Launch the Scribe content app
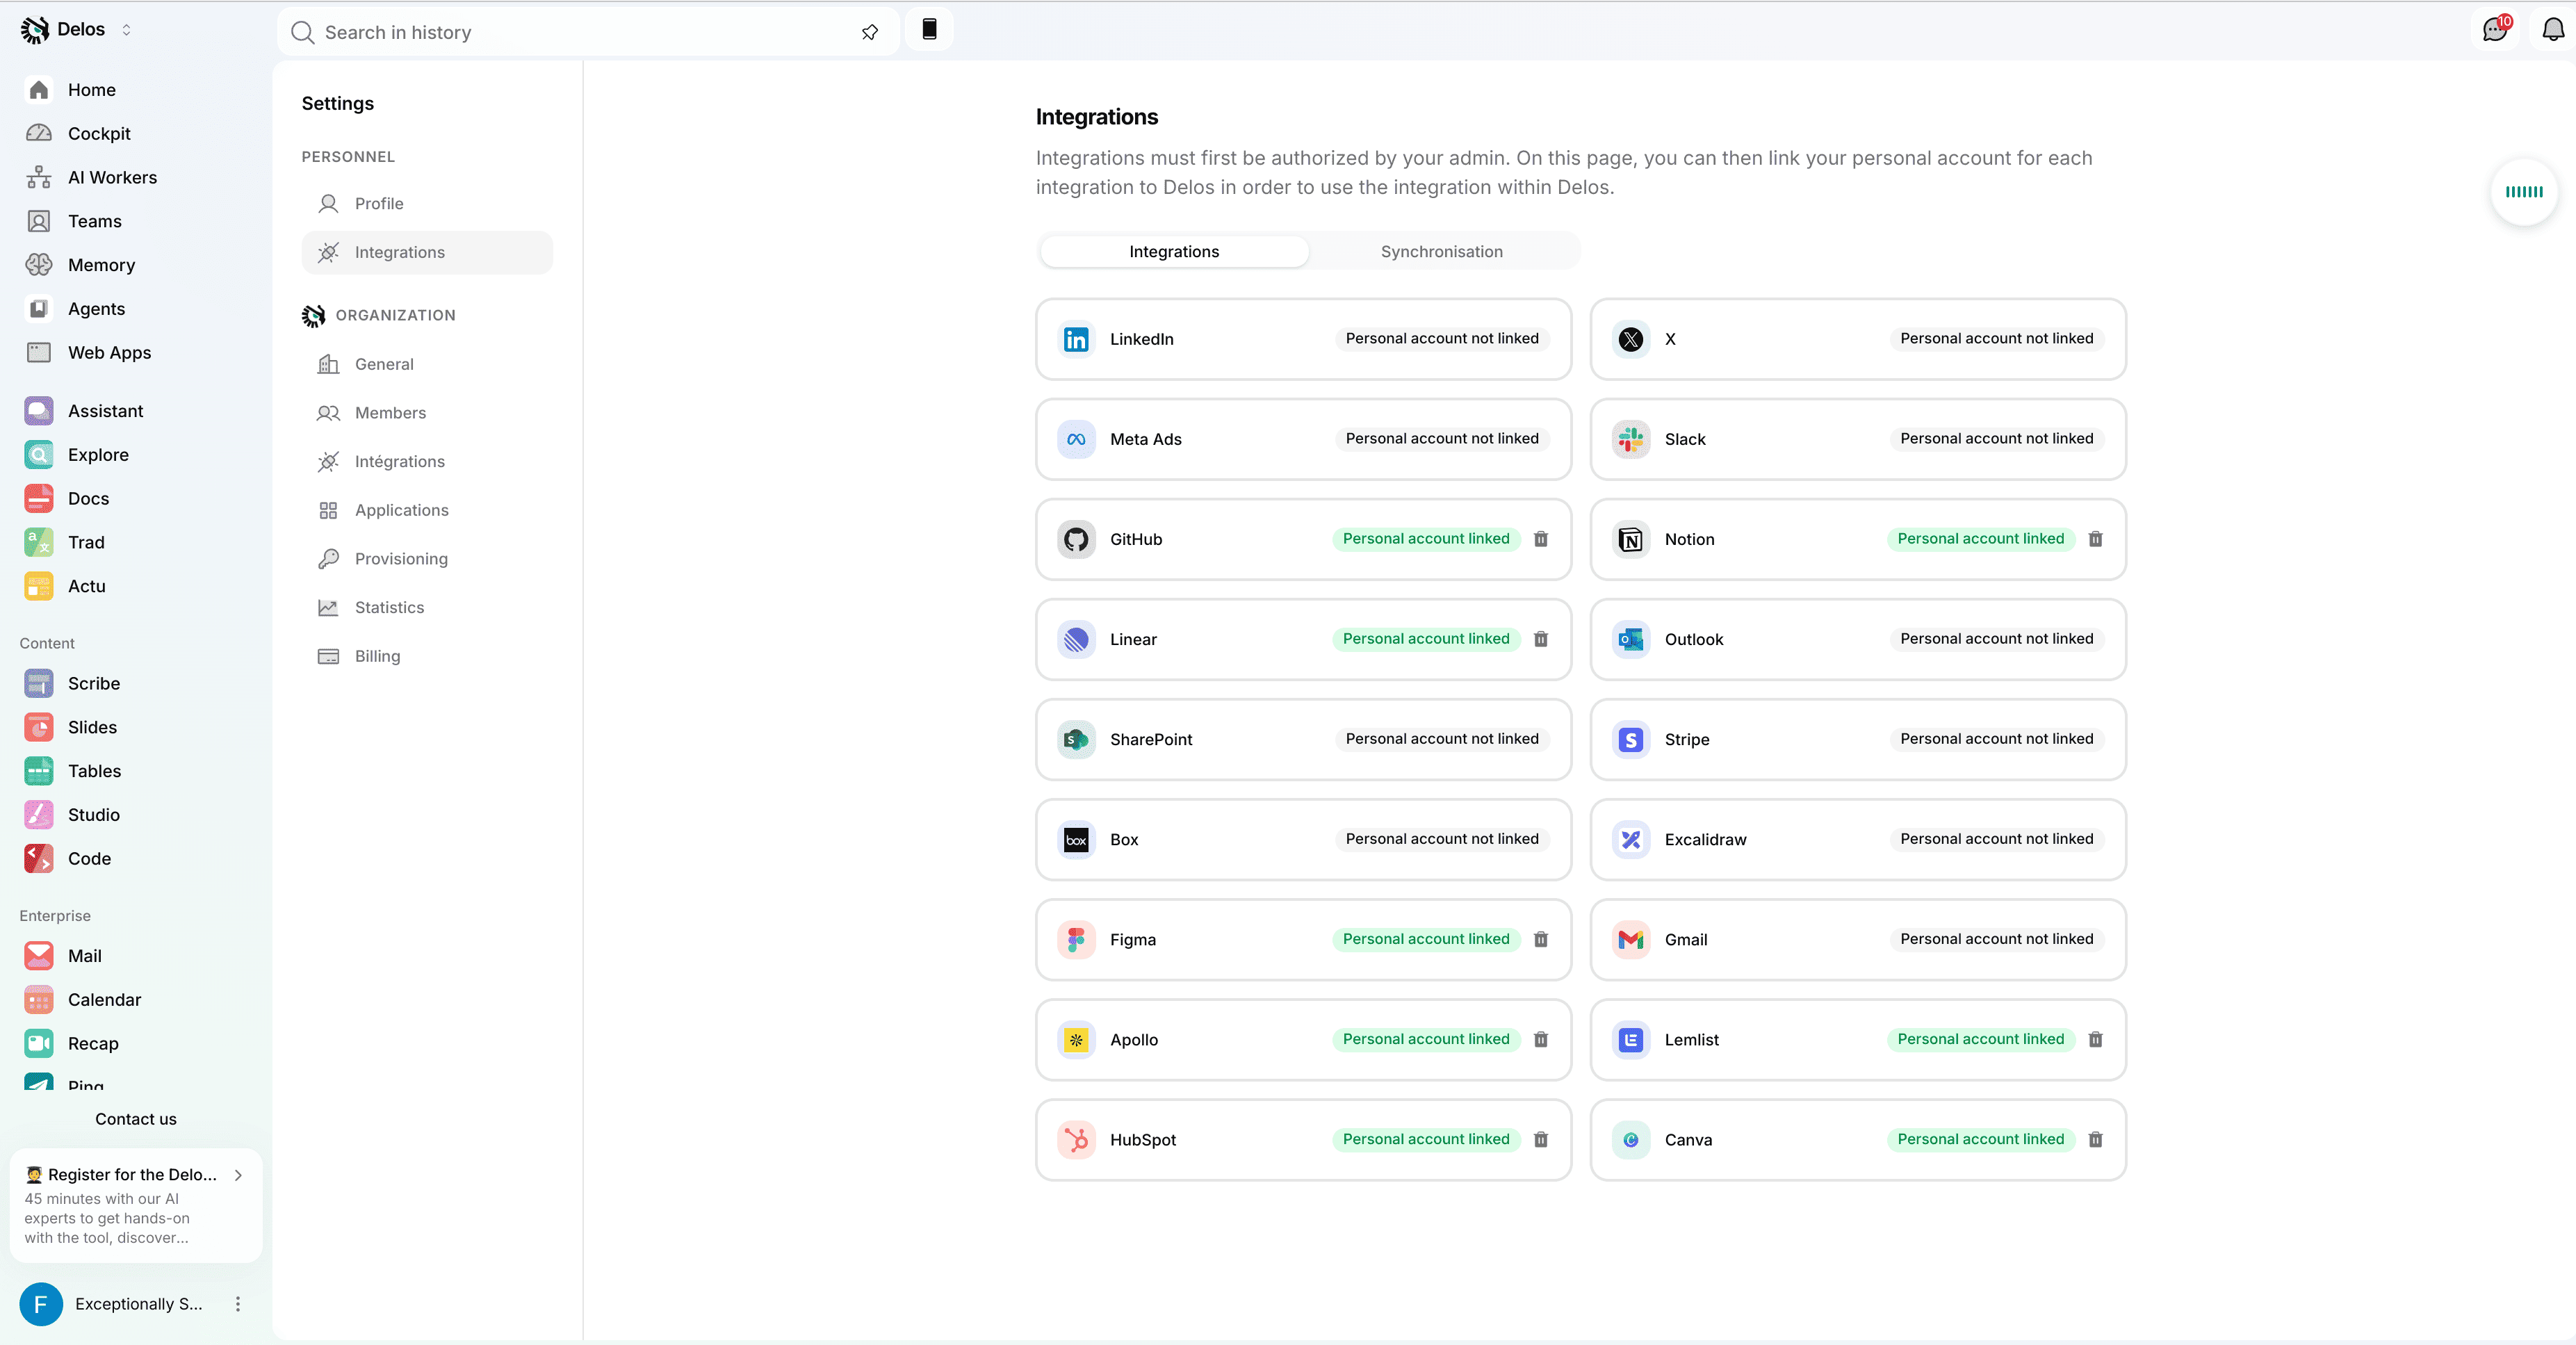Viewport: 2576px width, 1345px height. [136, 684]
